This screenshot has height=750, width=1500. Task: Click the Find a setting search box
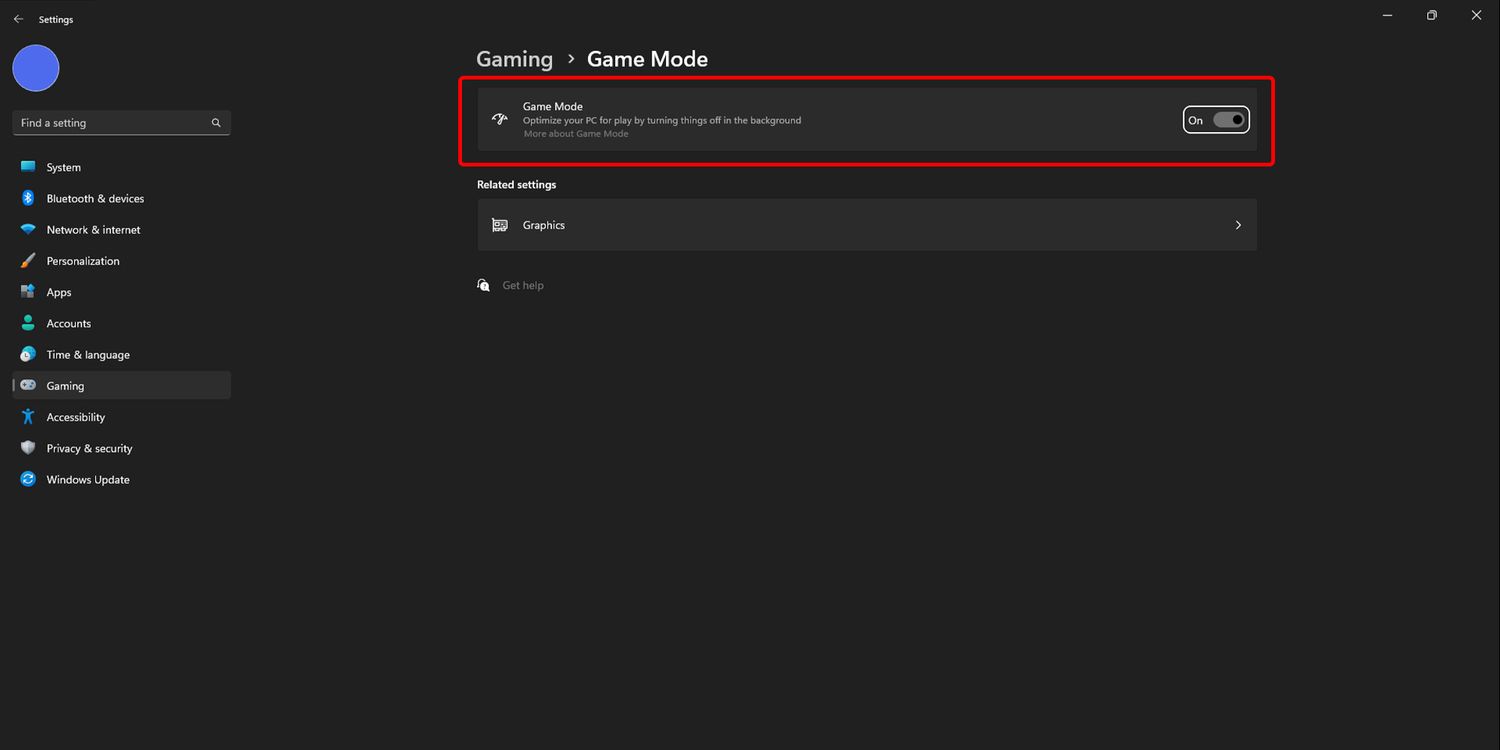coord(110,123)
